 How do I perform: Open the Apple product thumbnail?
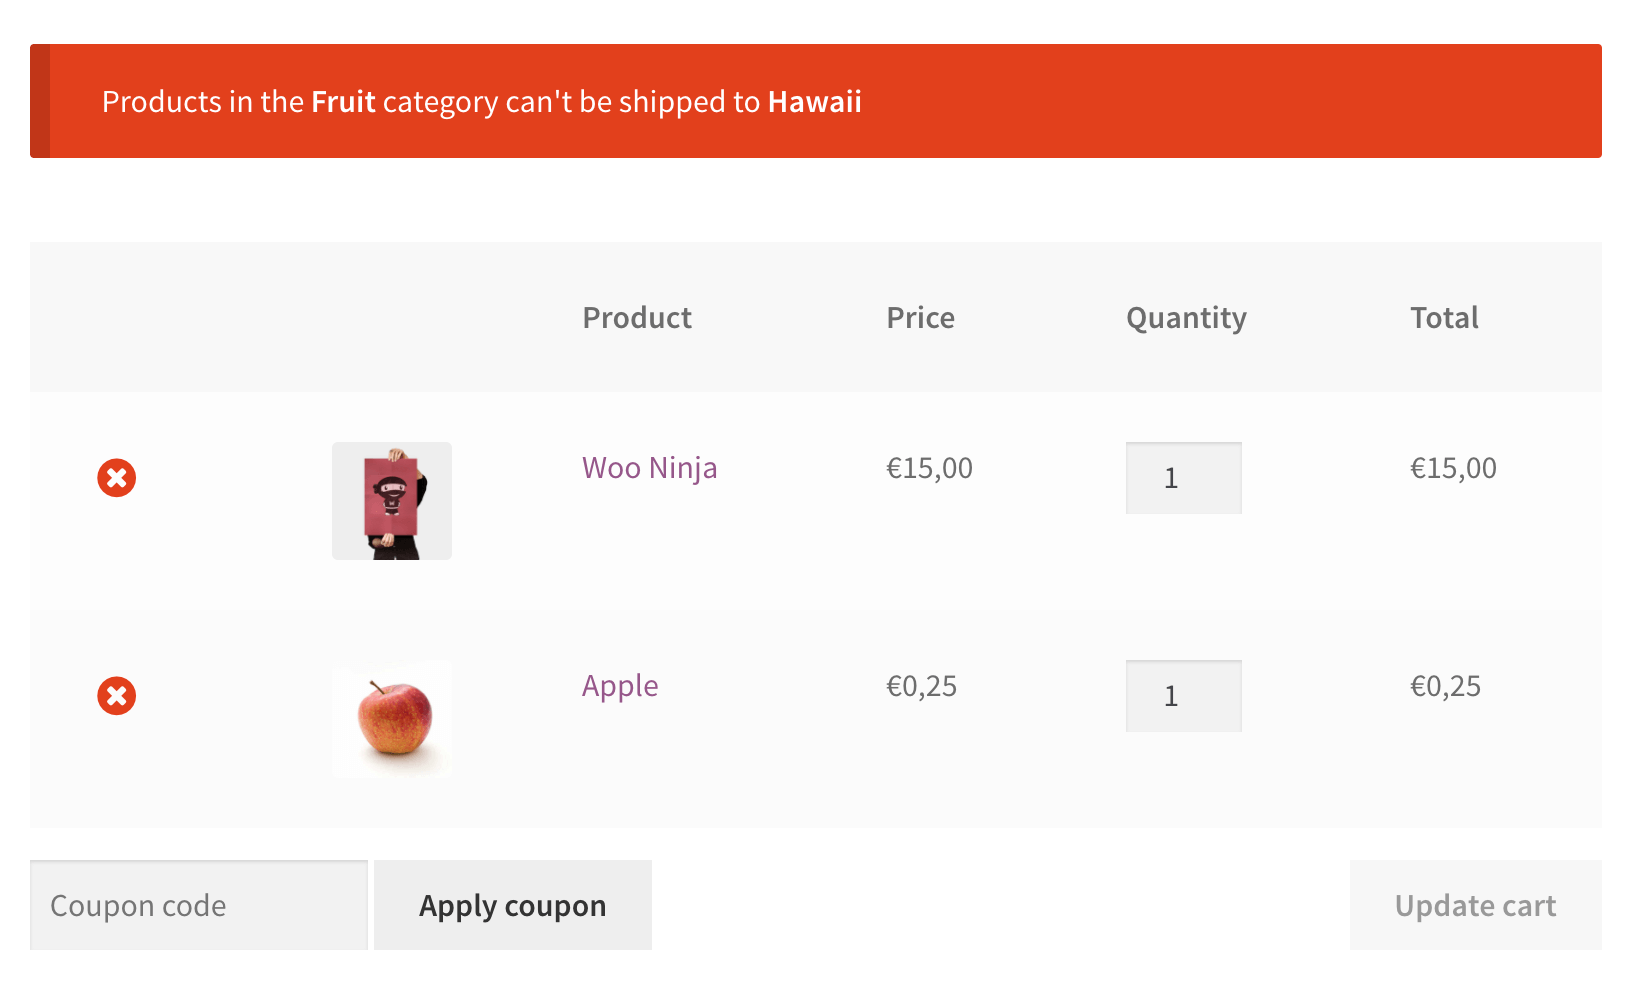point(392,719)
